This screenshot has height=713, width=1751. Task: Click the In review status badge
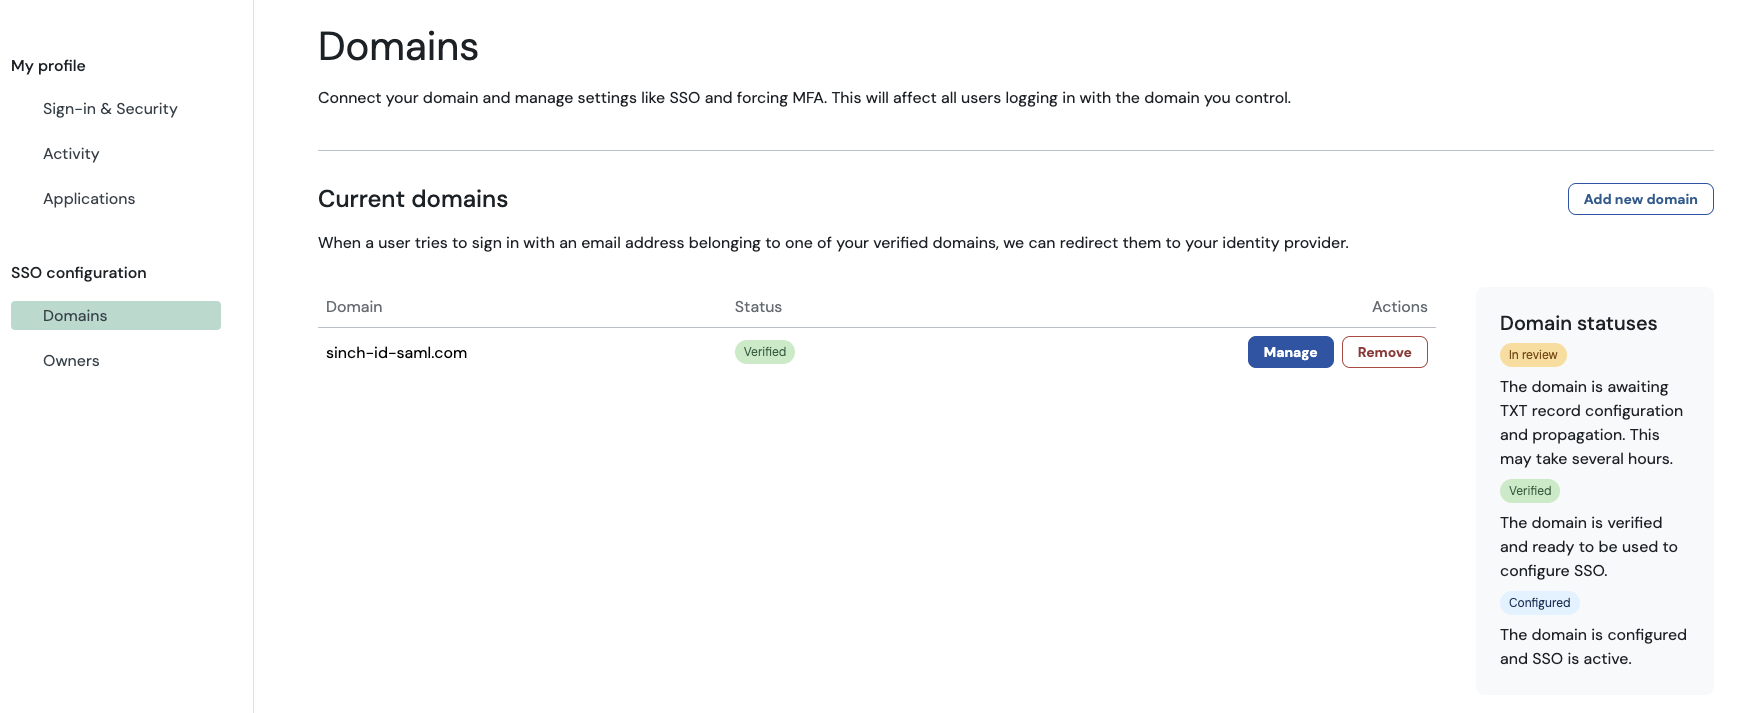click(1533, 355)
